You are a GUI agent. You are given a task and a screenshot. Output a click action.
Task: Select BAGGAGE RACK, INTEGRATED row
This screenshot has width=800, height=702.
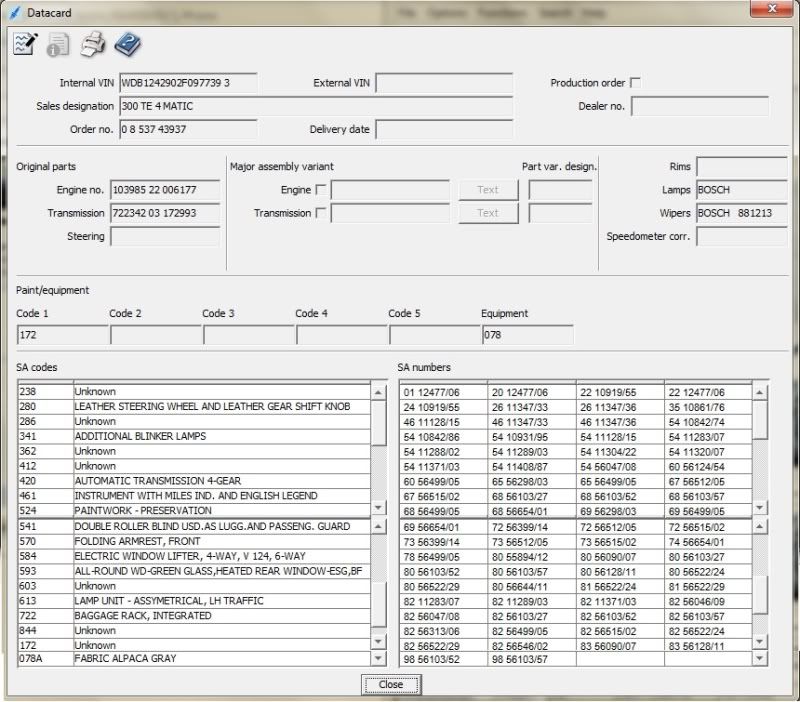[x=194, y=615]
